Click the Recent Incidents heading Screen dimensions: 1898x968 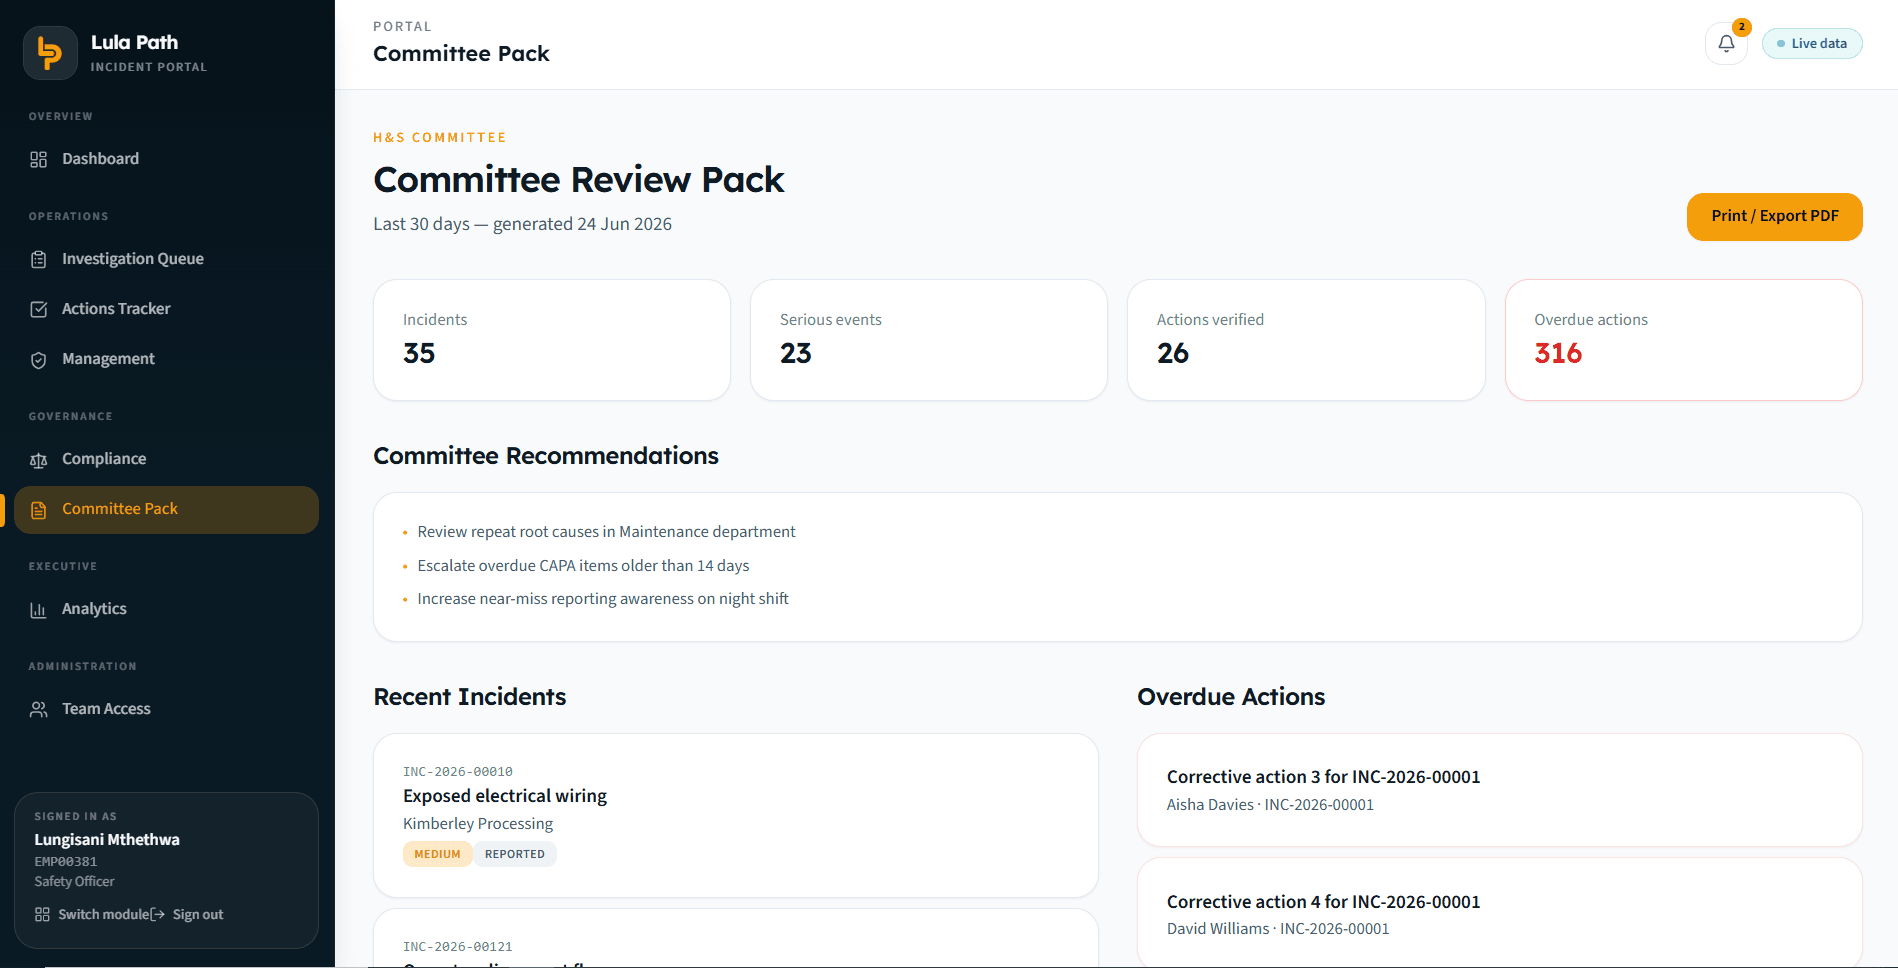(x=470, y=697)
